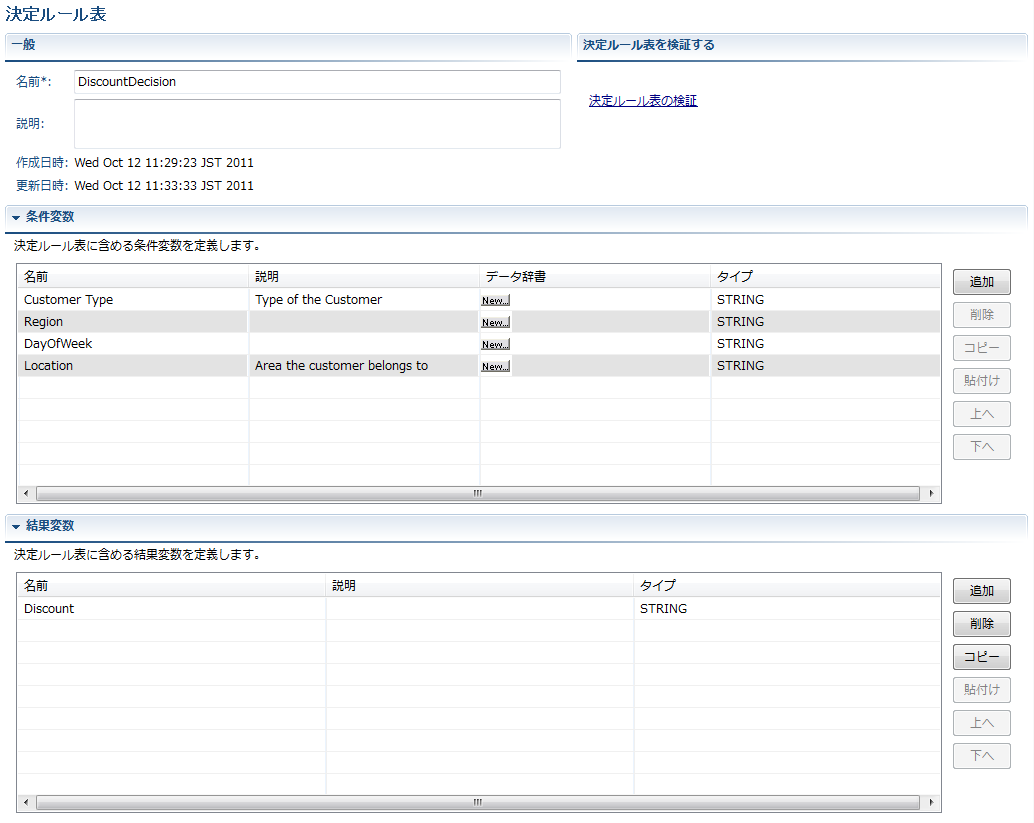The image size is (1034, 823).
Task: Click New button in Region row
Action: (x=495, y=322)
